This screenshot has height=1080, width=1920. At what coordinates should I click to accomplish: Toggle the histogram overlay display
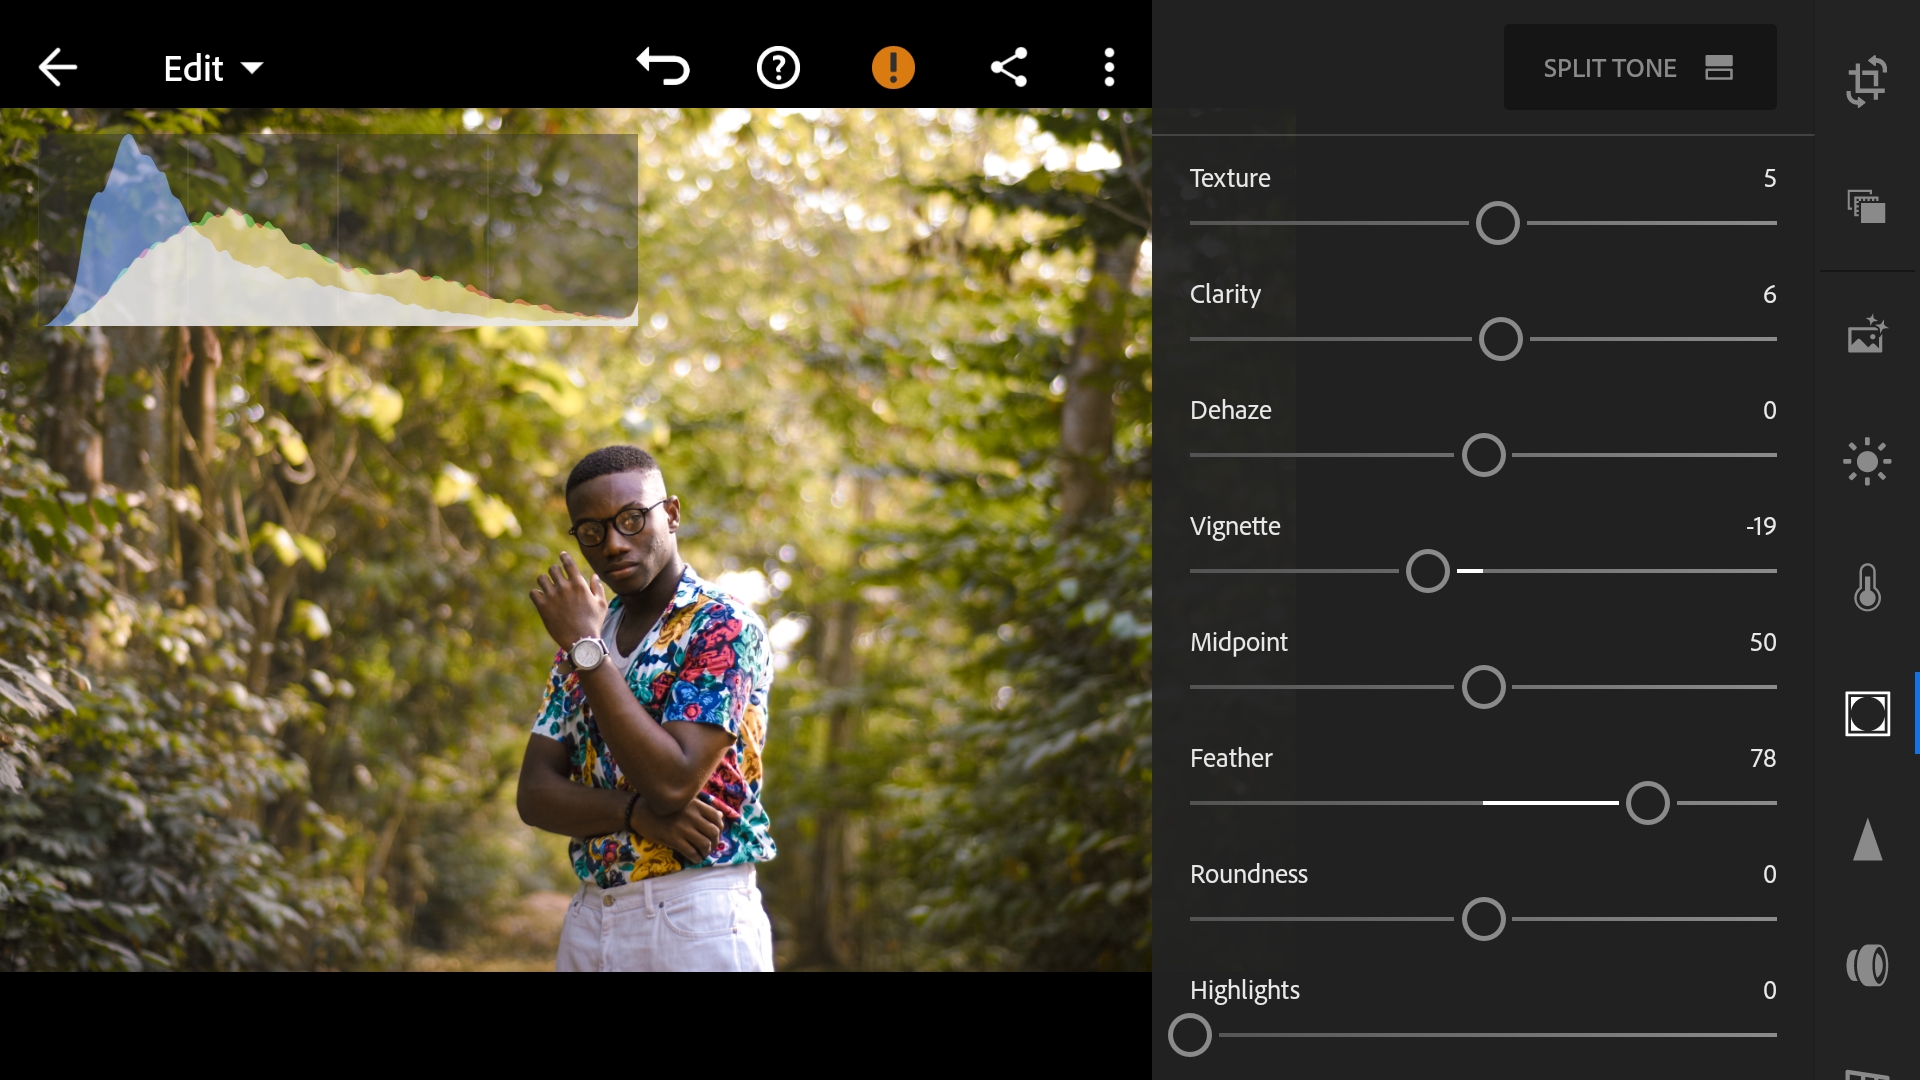point(336,224)
